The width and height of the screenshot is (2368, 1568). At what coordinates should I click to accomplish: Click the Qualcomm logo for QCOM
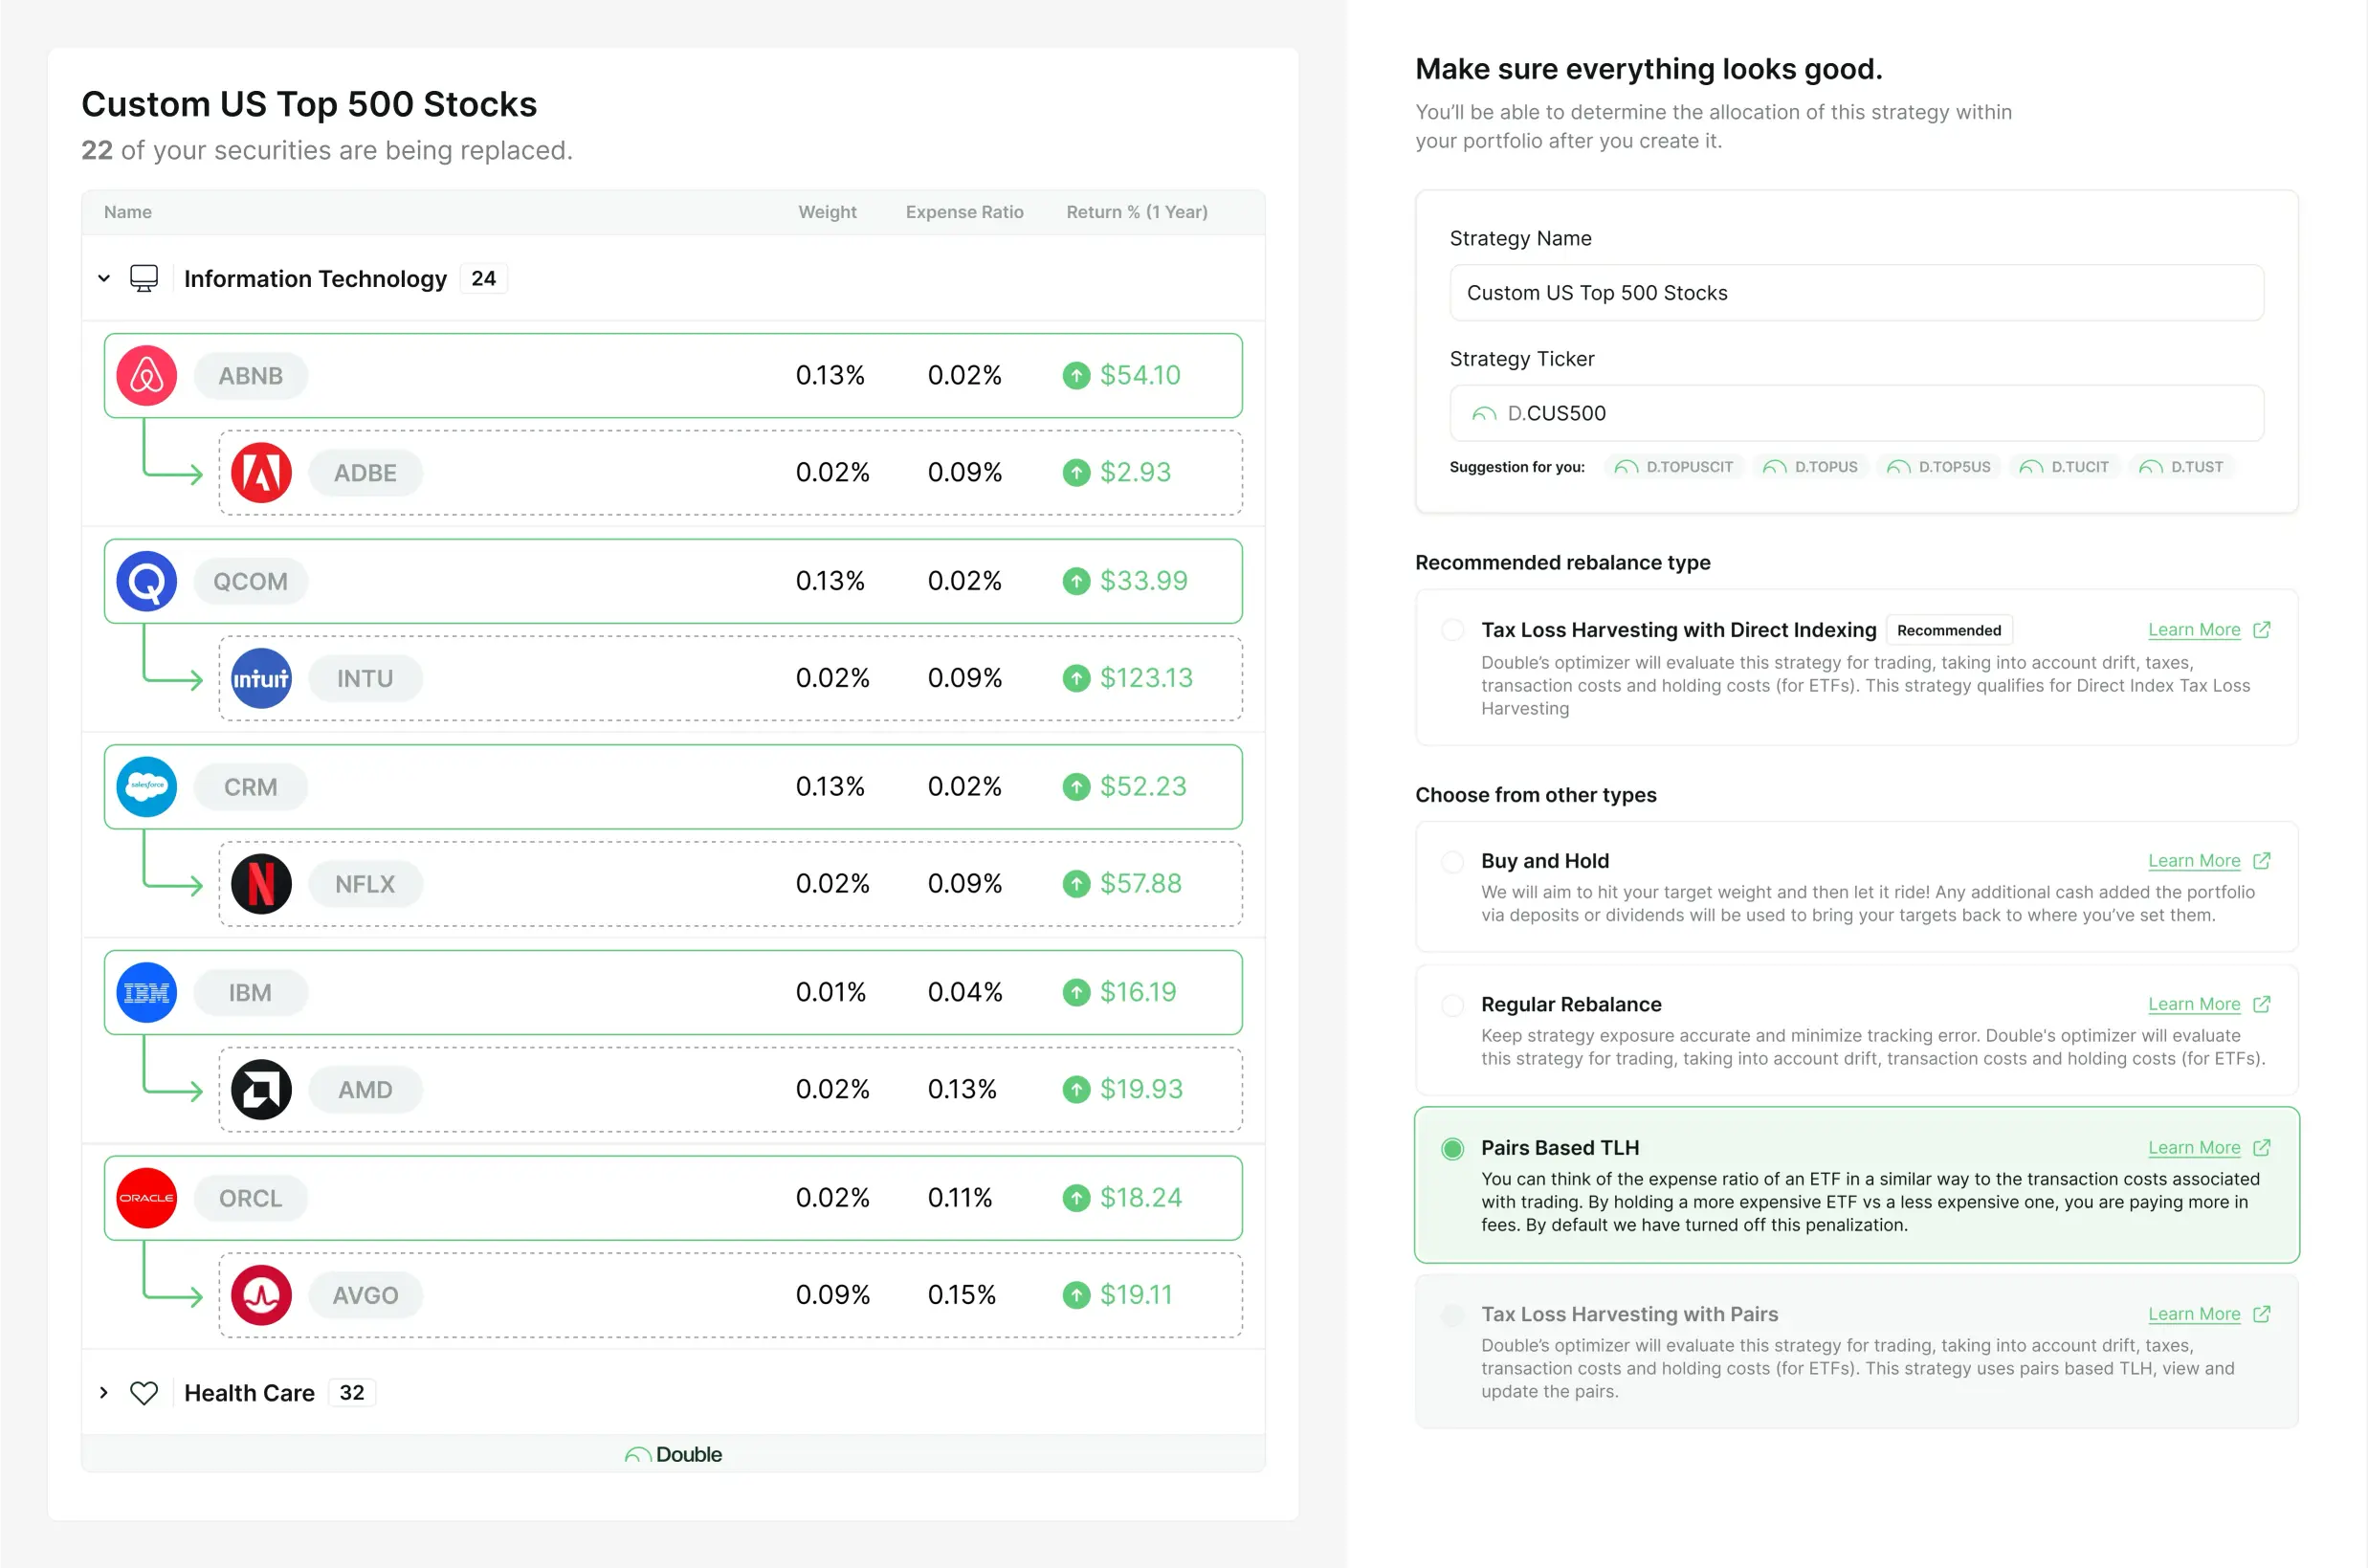pos(147,581)
